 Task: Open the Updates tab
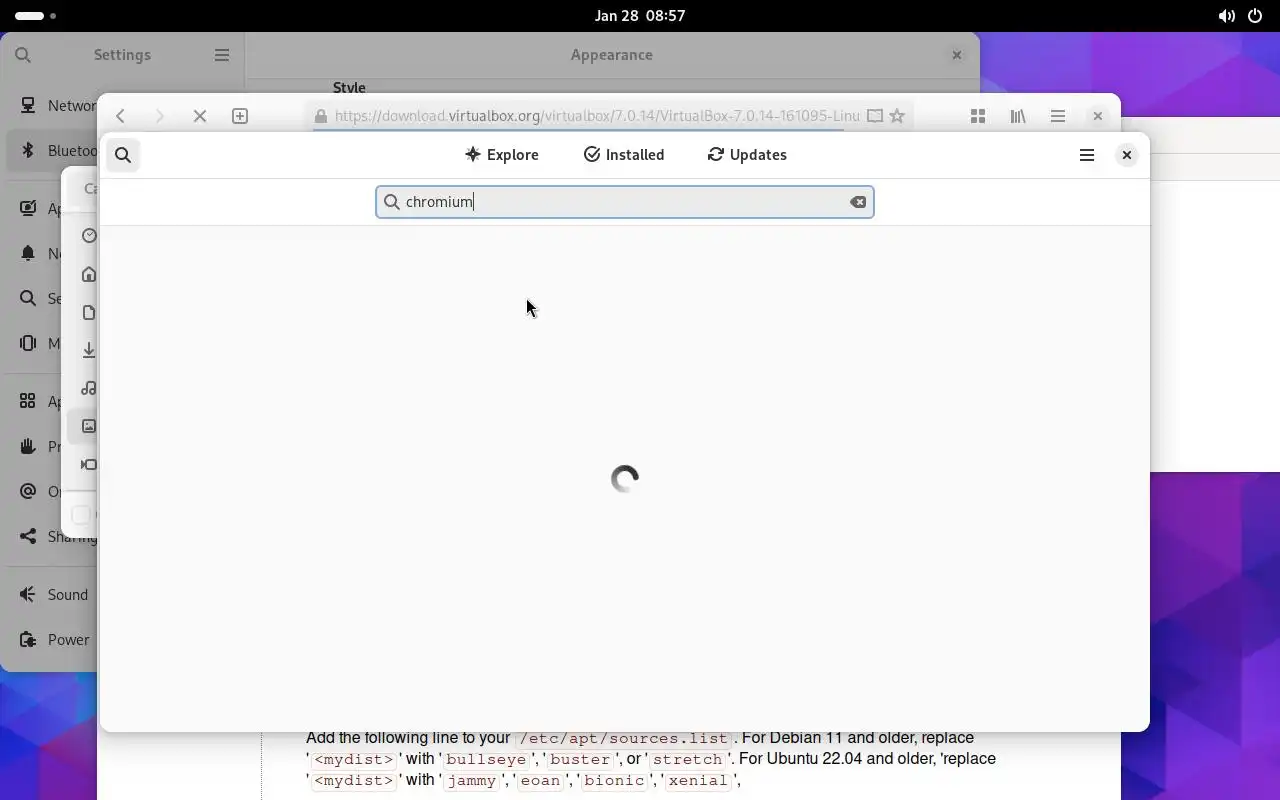[x=747, y=155]
